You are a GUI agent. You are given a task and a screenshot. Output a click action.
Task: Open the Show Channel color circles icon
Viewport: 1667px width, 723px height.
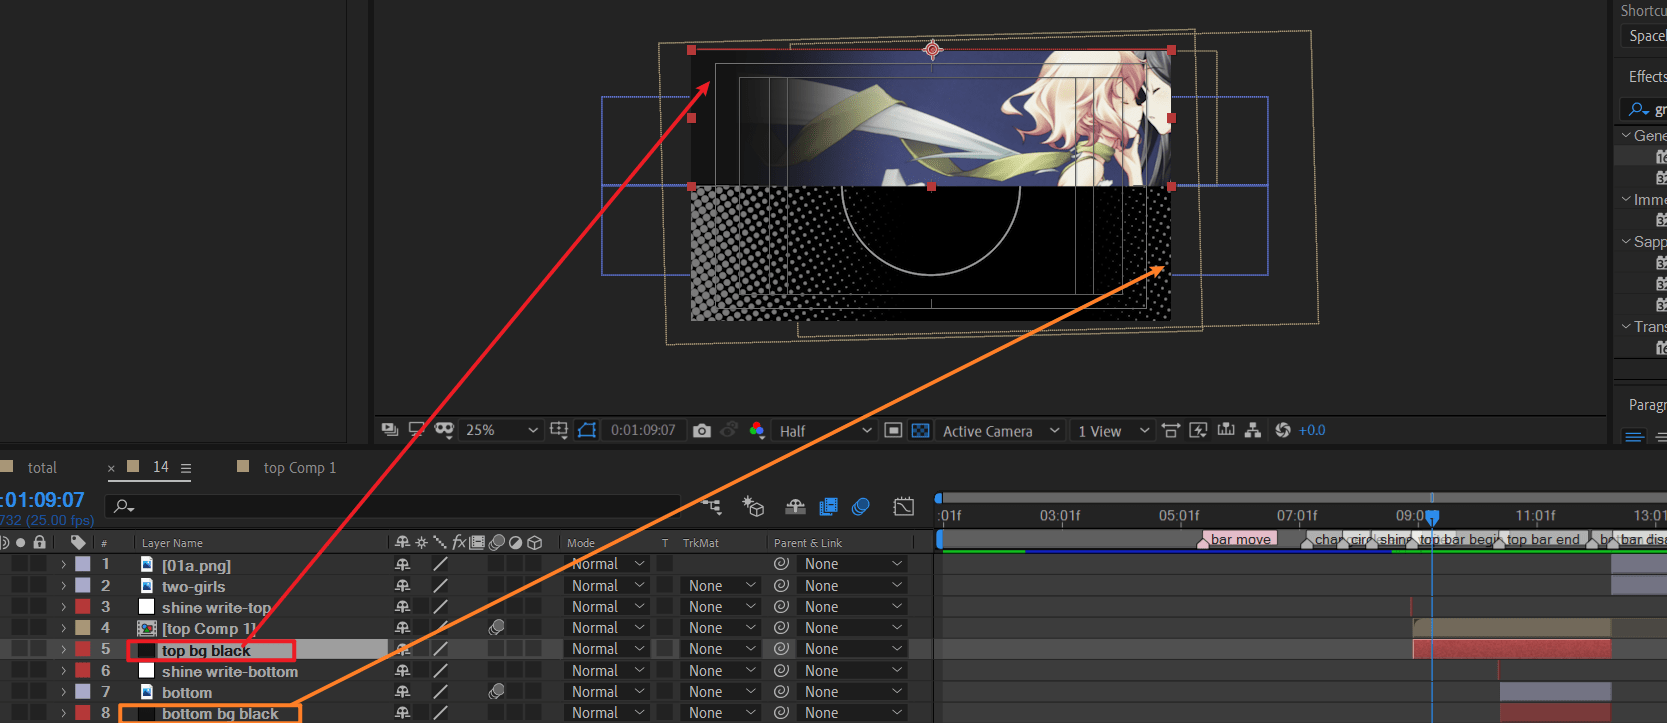(757, 430)
